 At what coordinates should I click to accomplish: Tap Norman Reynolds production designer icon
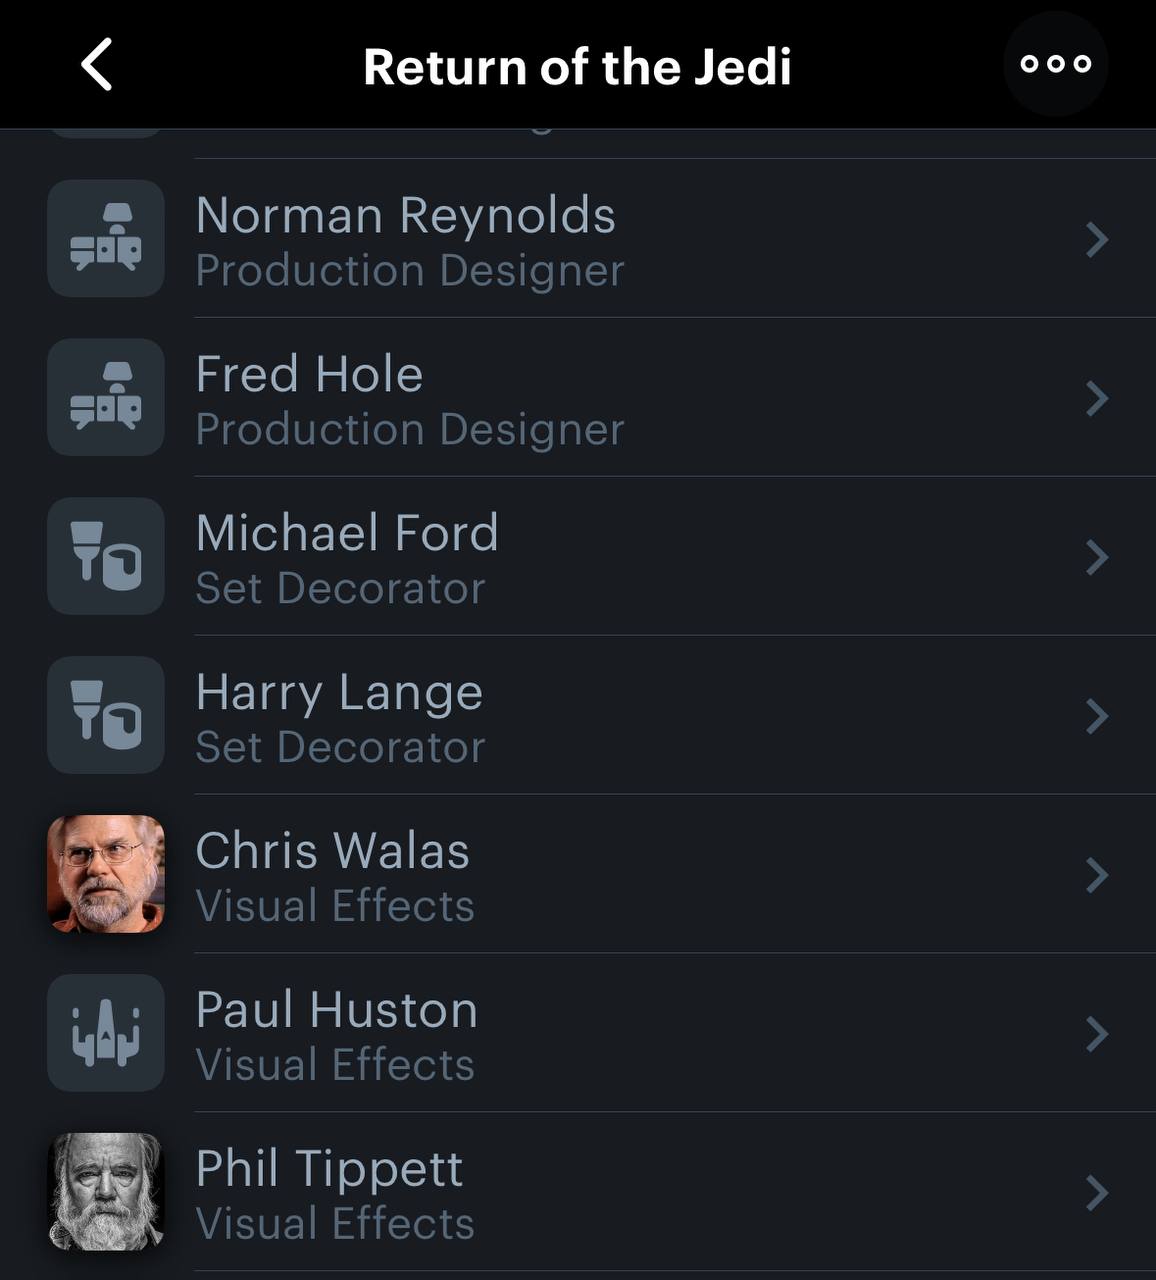106,238
